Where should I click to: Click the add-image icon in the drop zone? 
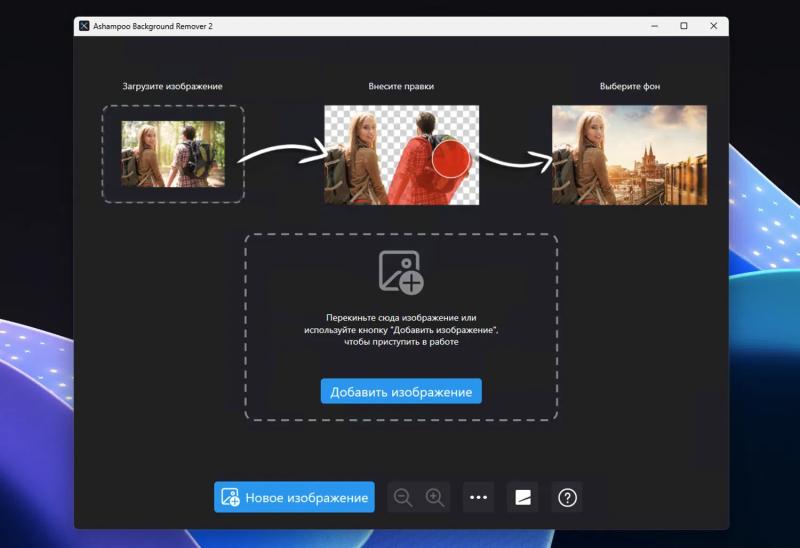click(401, 272)
